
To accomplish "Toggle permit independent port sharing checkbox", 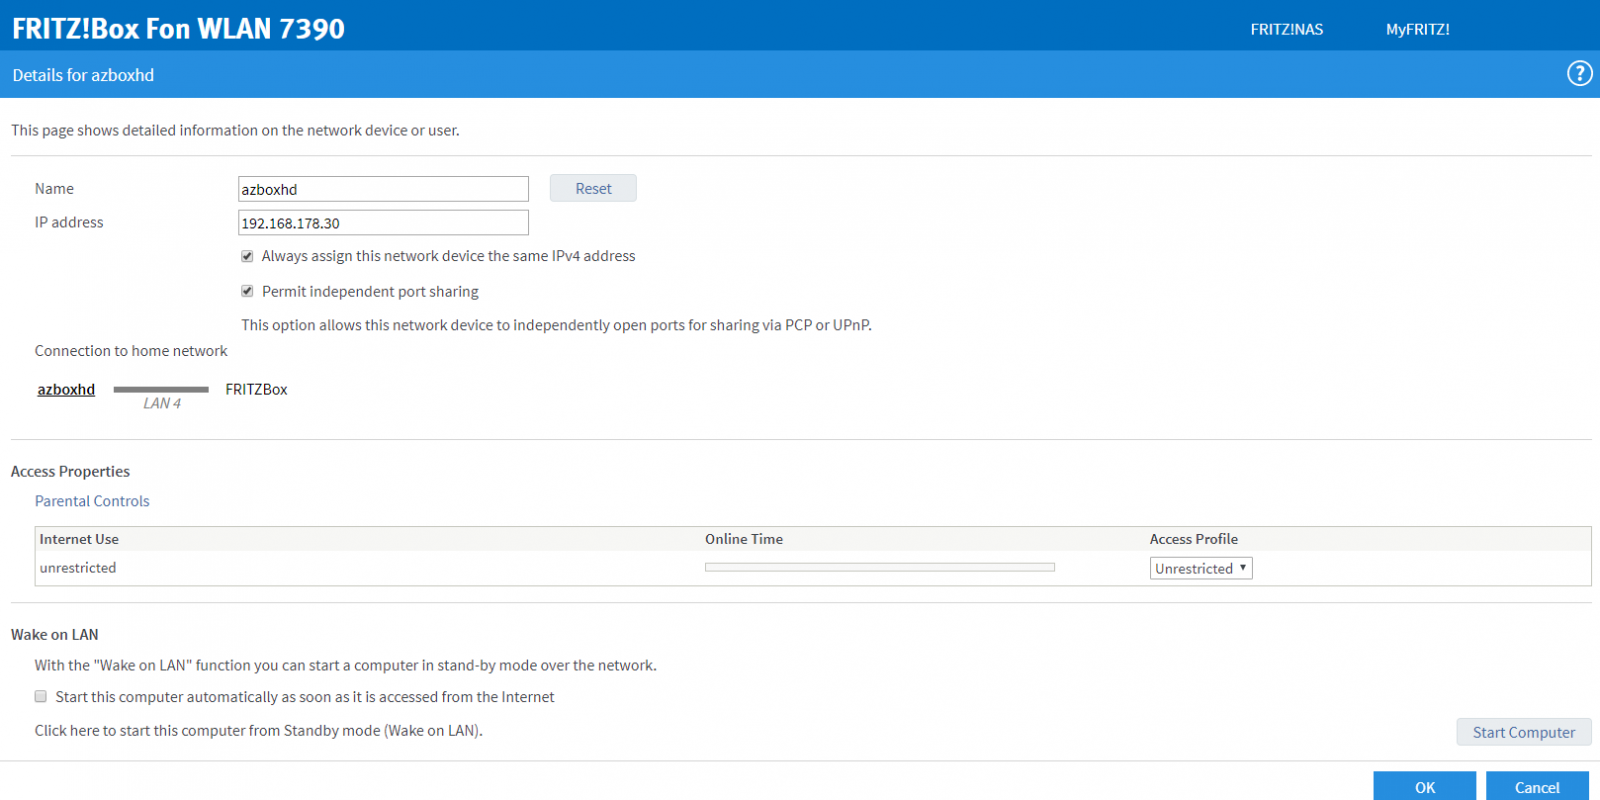I will click(247, 291).
